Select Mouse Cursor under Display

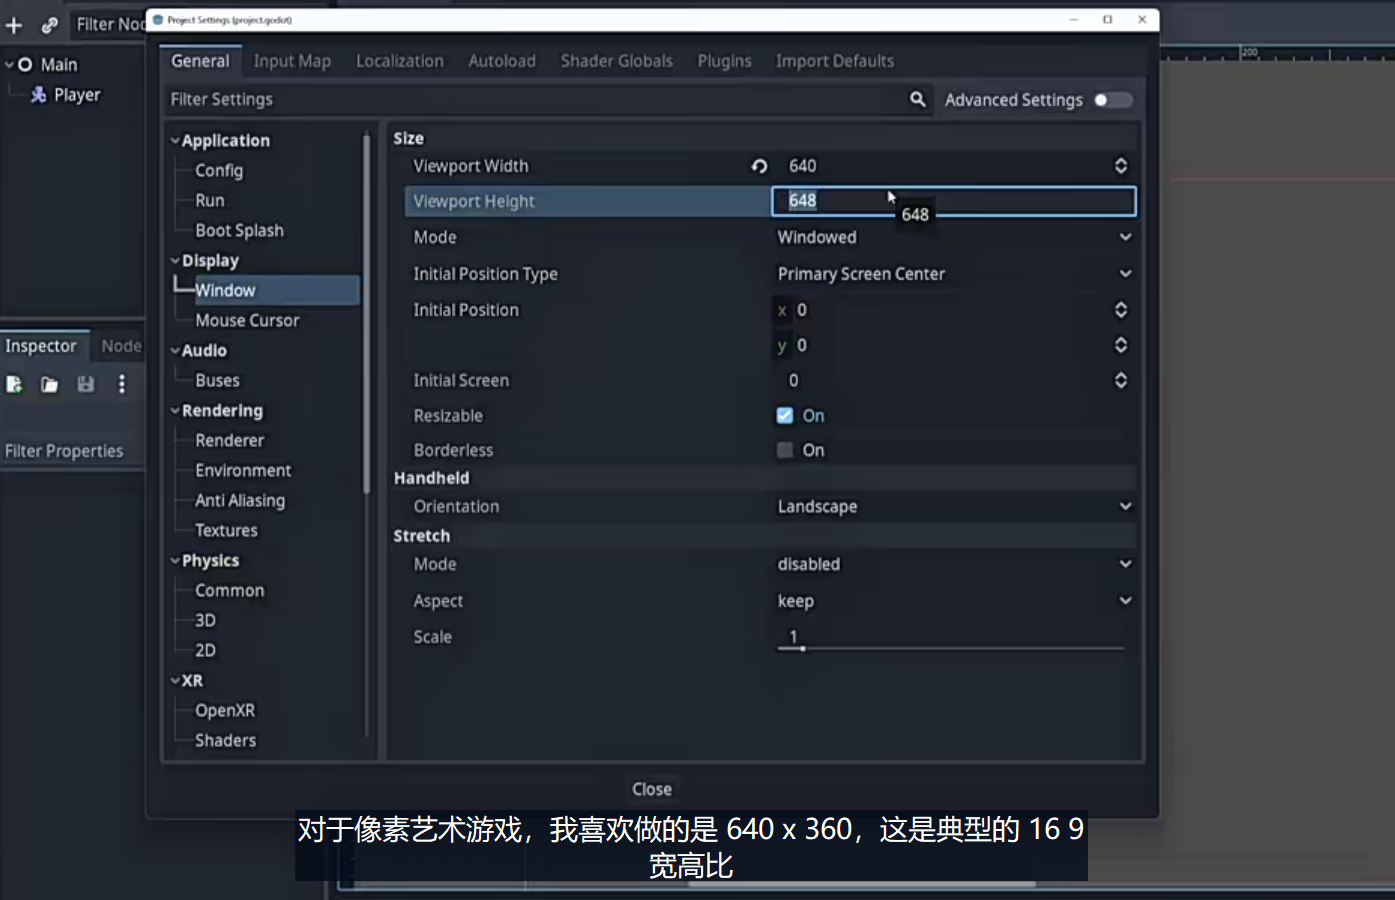(247, 321)
